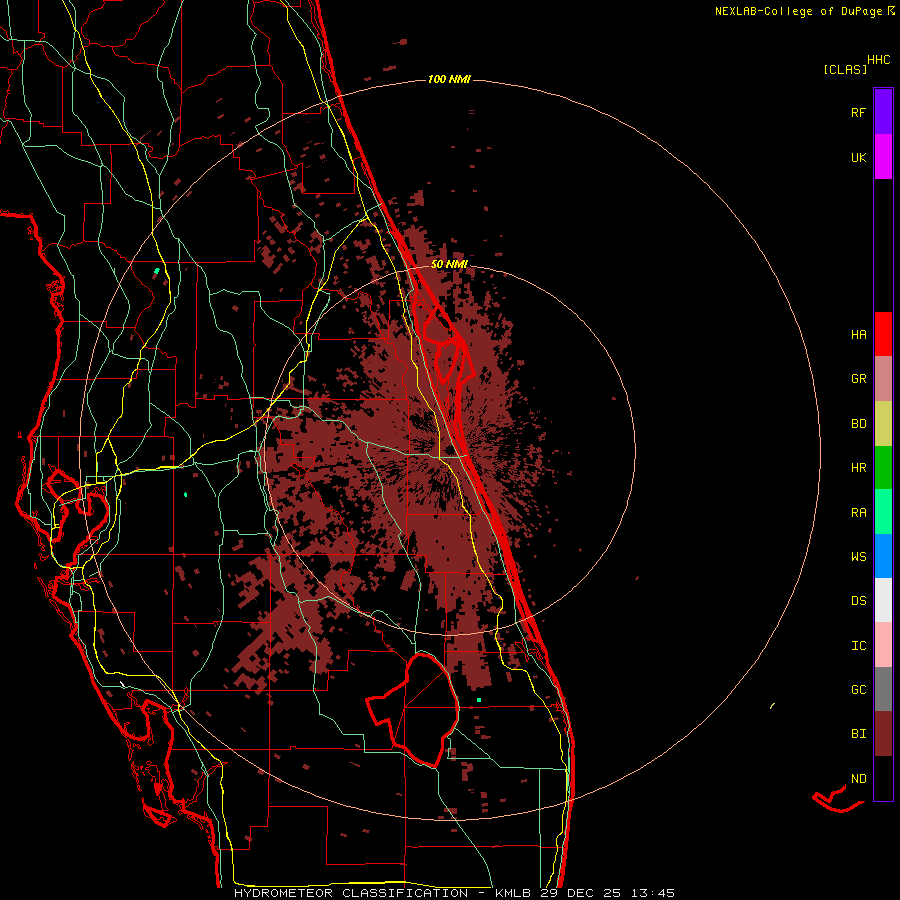Click the ND legend label
This screenshot has height=900, width=900.
tap(858, 779)
